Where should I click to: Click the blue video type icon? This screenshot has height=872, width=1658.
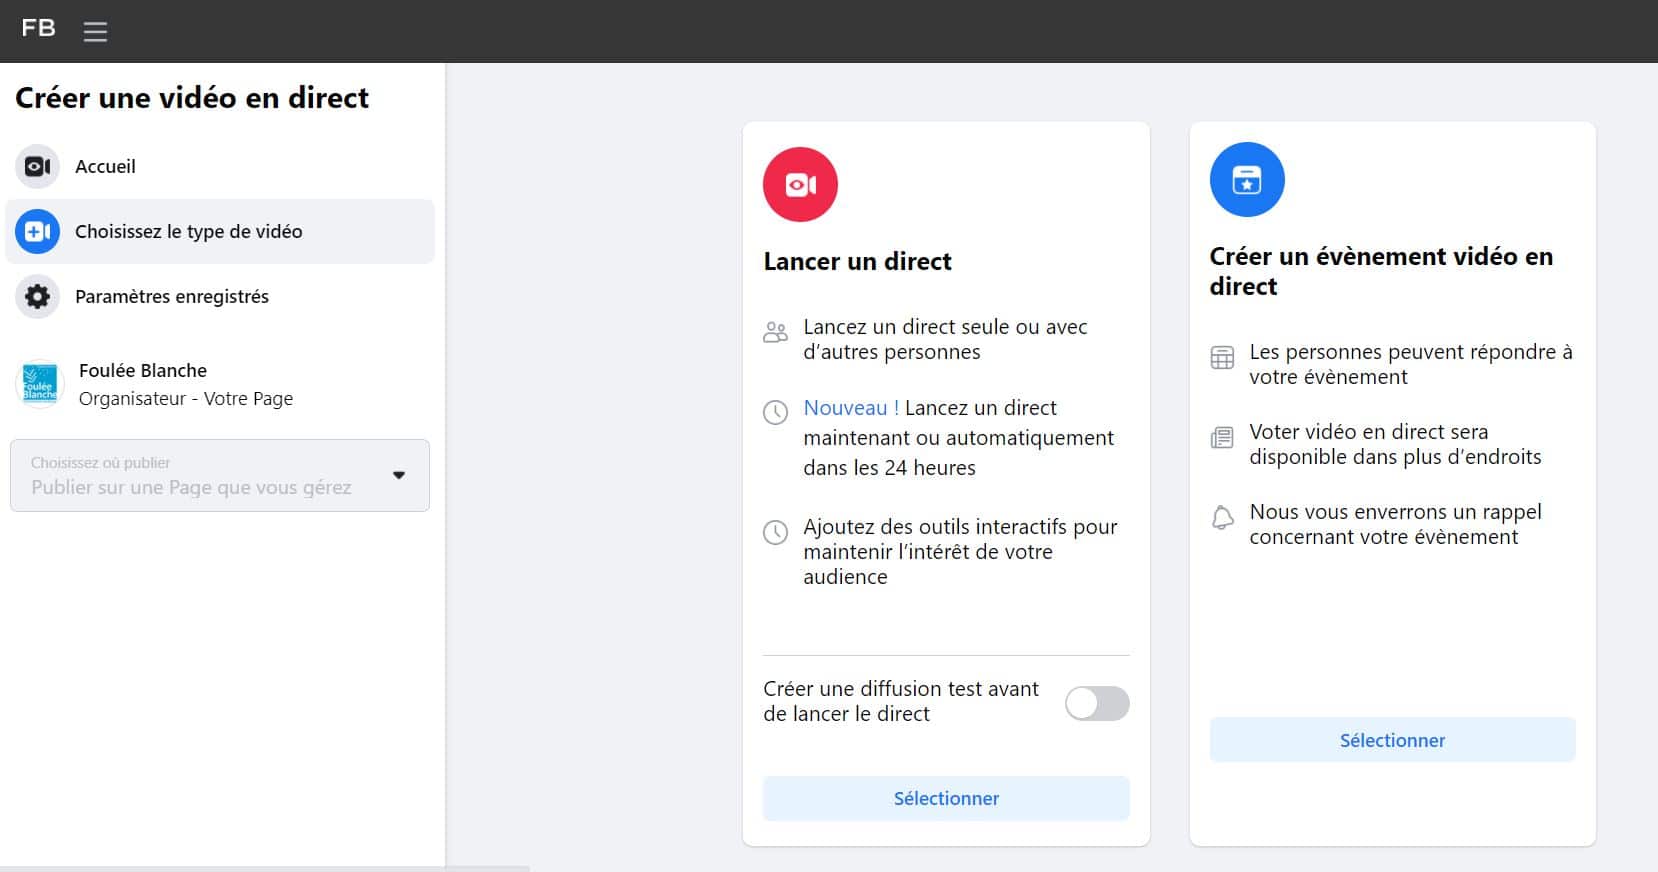click(37, 232)
